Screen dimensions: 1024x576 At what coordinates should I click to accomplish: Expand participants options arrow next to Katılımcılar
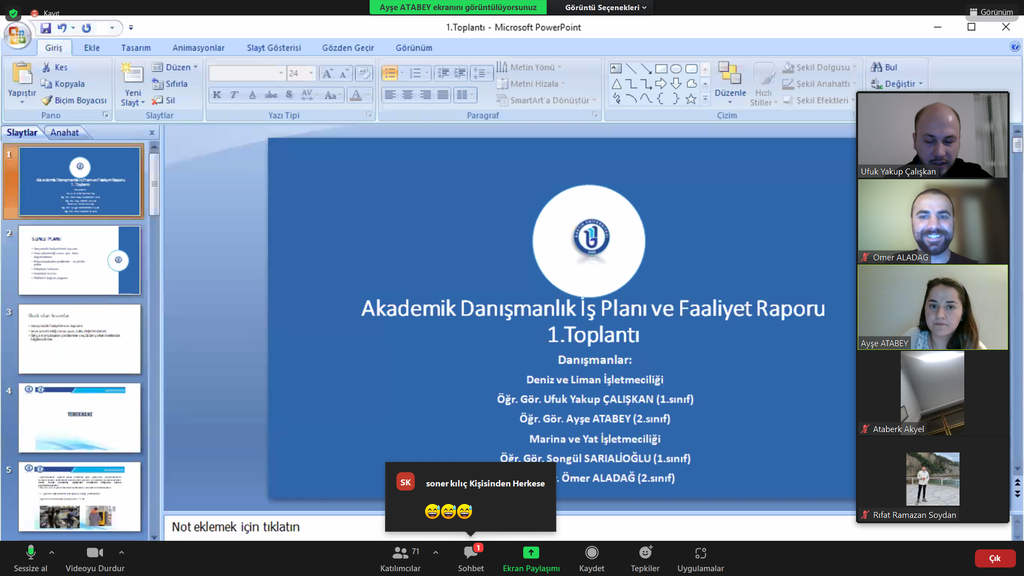click(x=436, y=552)
